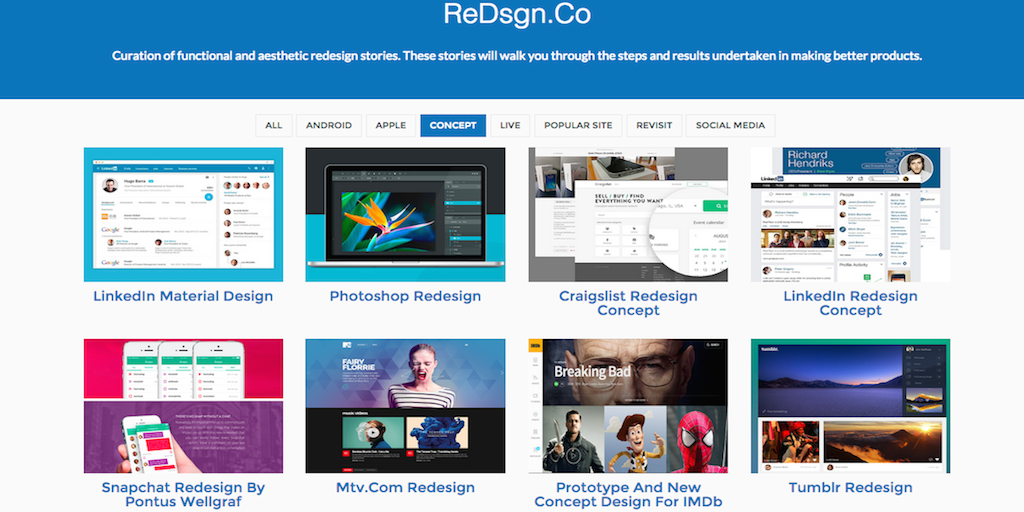The image size is (1024, 512).
Task: Click the Tumblr Redesign thumbnail image
Action: coord(850,406)
